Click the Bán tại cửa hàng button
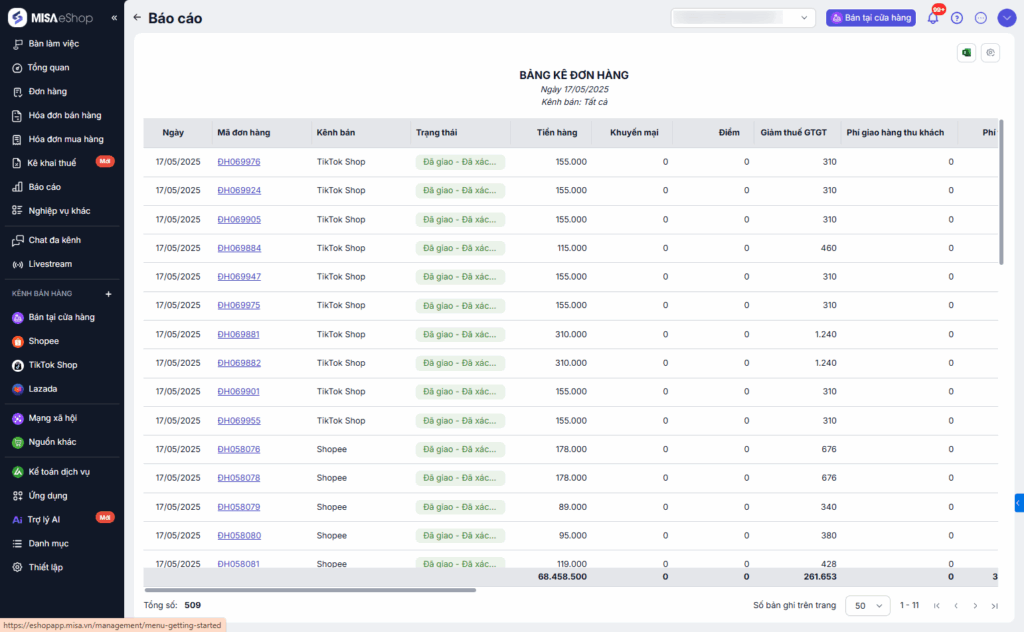The image size is (1024, 632). [x=870, y=18]
